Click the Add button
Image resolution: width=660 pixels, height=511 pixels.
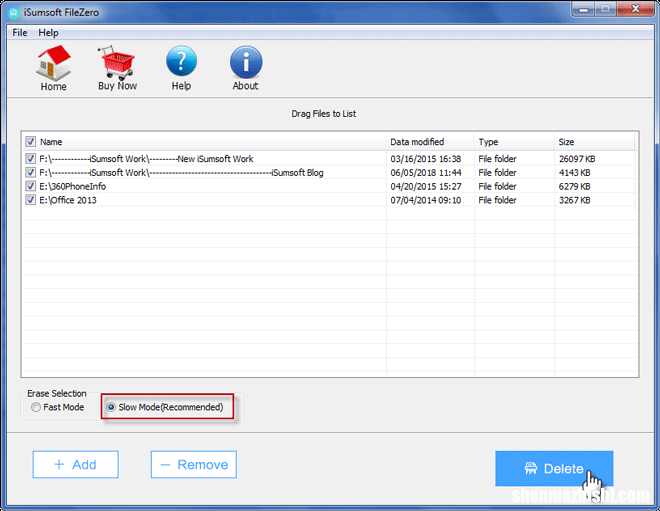point(75,464)
